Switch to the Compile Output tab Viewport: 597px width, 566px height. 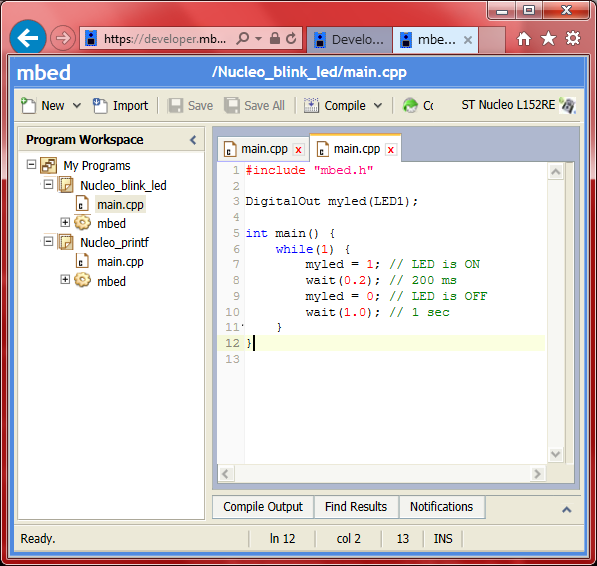point(263,507)
